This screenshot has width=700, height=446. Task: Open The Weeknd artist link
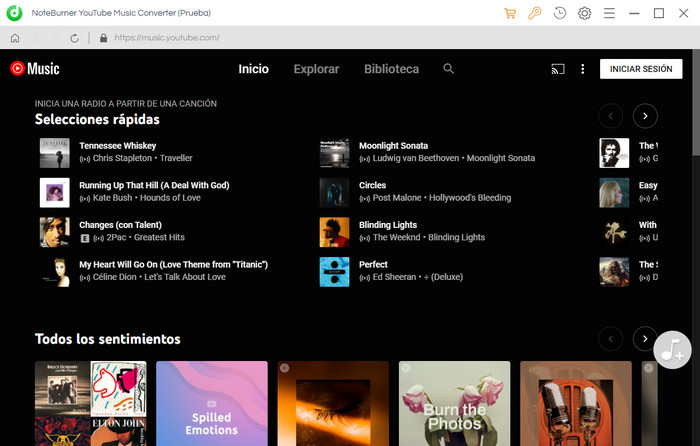[x=396, y=238]
